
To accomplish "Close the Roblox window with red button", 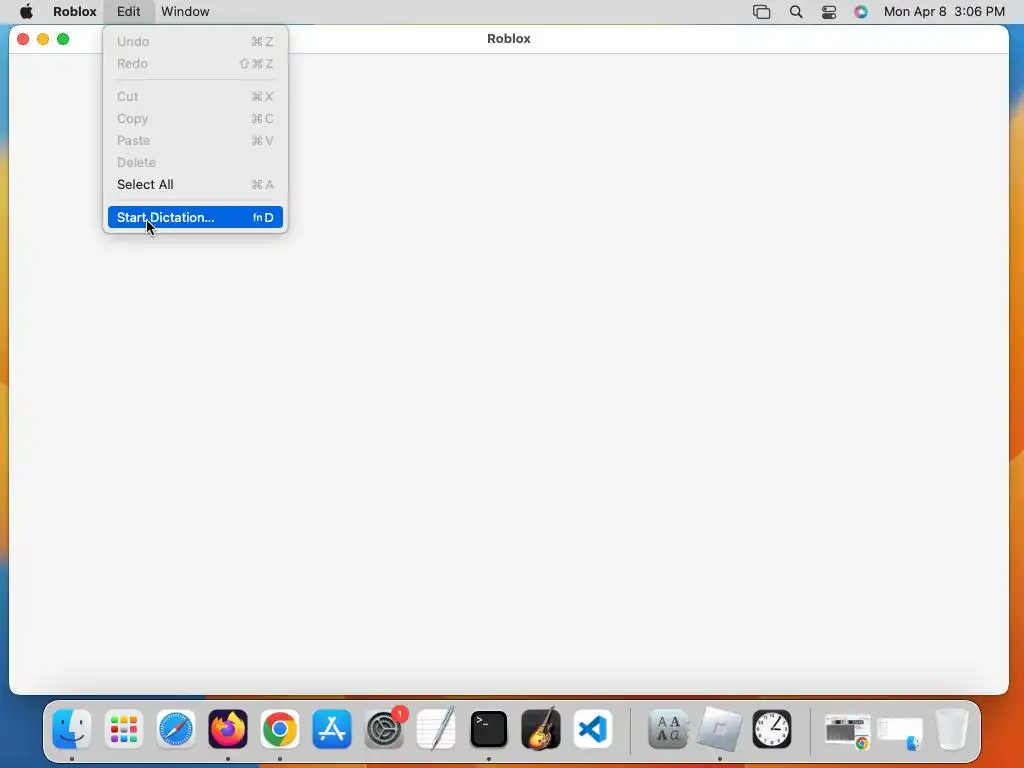I will pos(23,39).
